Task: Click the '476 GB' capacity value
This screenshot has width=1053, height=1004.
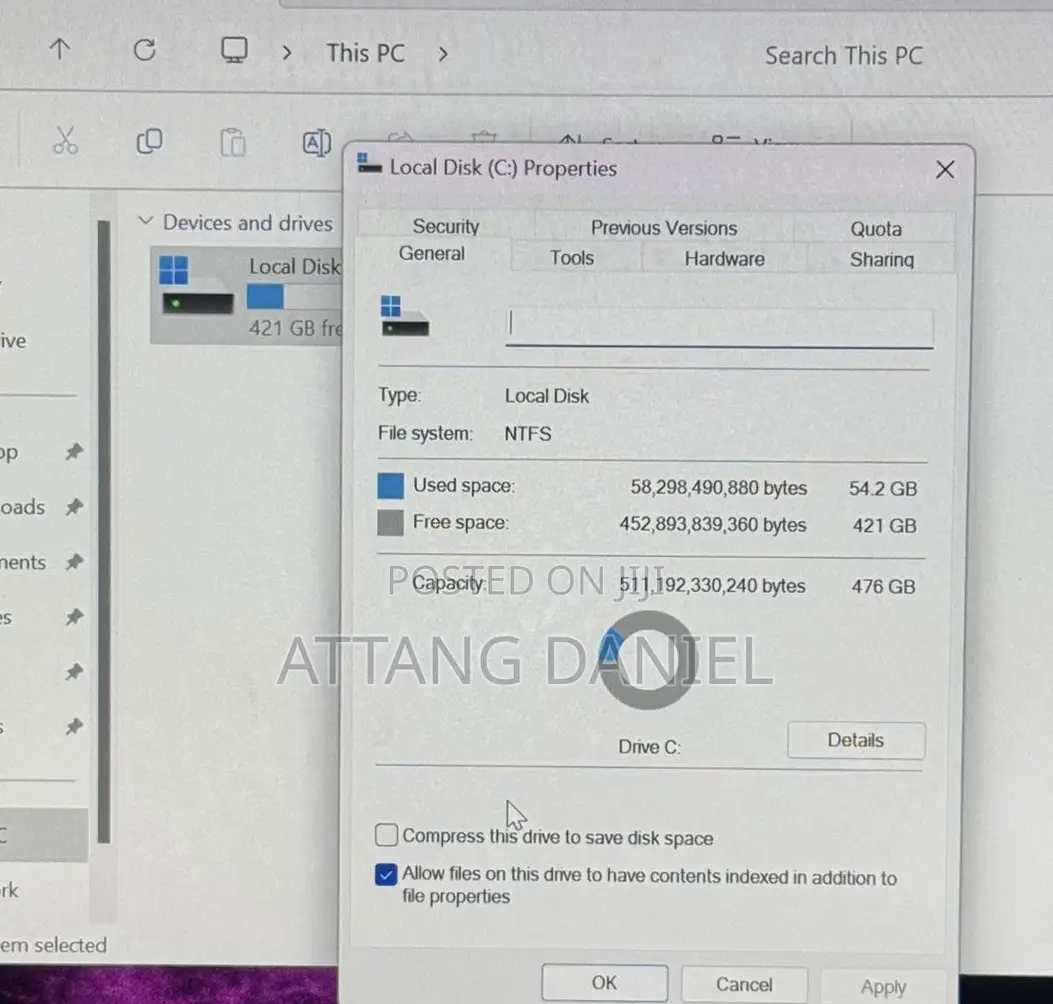Action: click(883, 586)
